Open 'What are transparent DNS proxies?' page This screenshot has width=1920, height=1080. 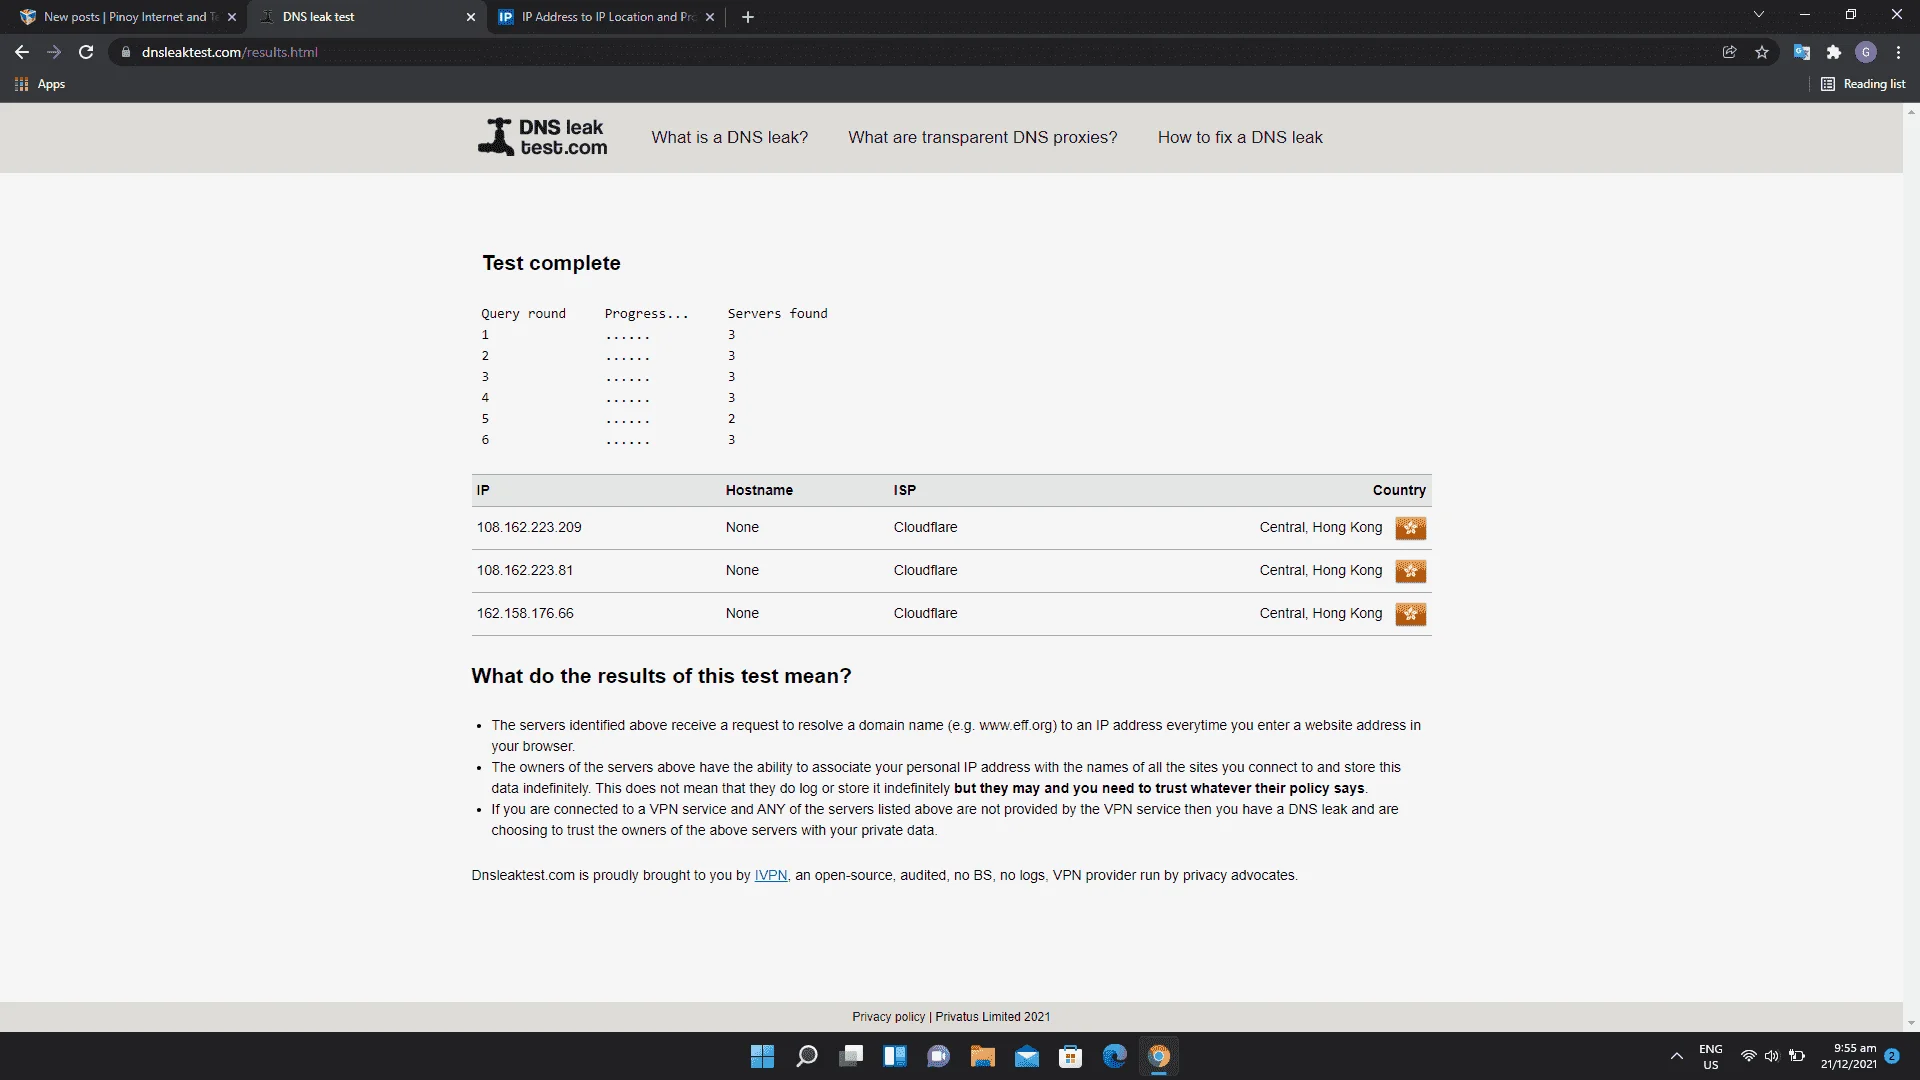[983, 138]
